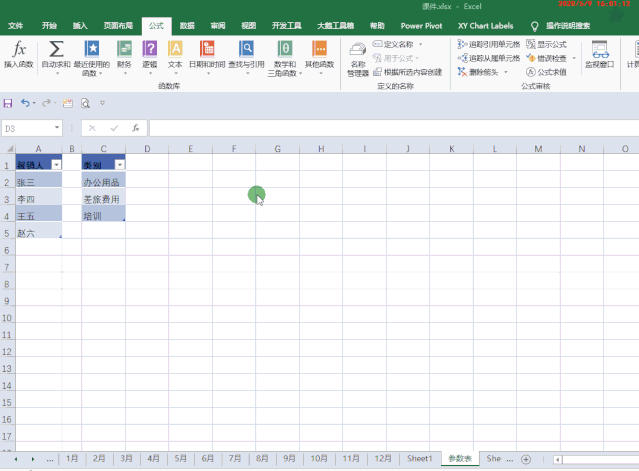Open the XY Chart Labels tab
The width and height of the screenshot is (639, 471).
pyautogui.click(x=485, y=26)
